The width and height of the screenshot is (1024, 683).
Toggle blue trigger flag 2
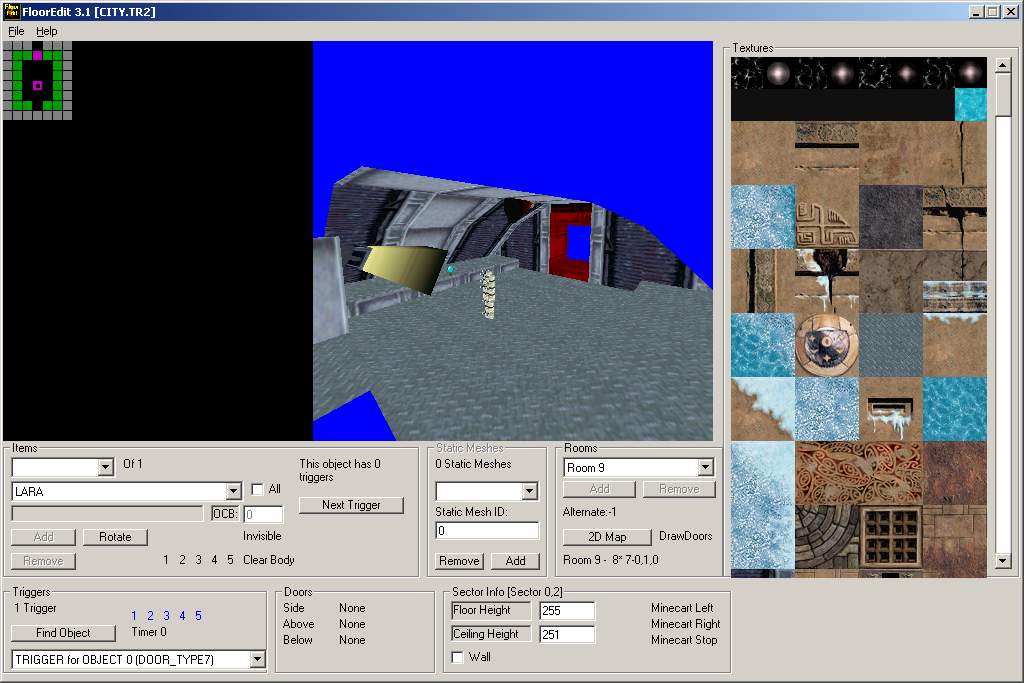point(150,616)
